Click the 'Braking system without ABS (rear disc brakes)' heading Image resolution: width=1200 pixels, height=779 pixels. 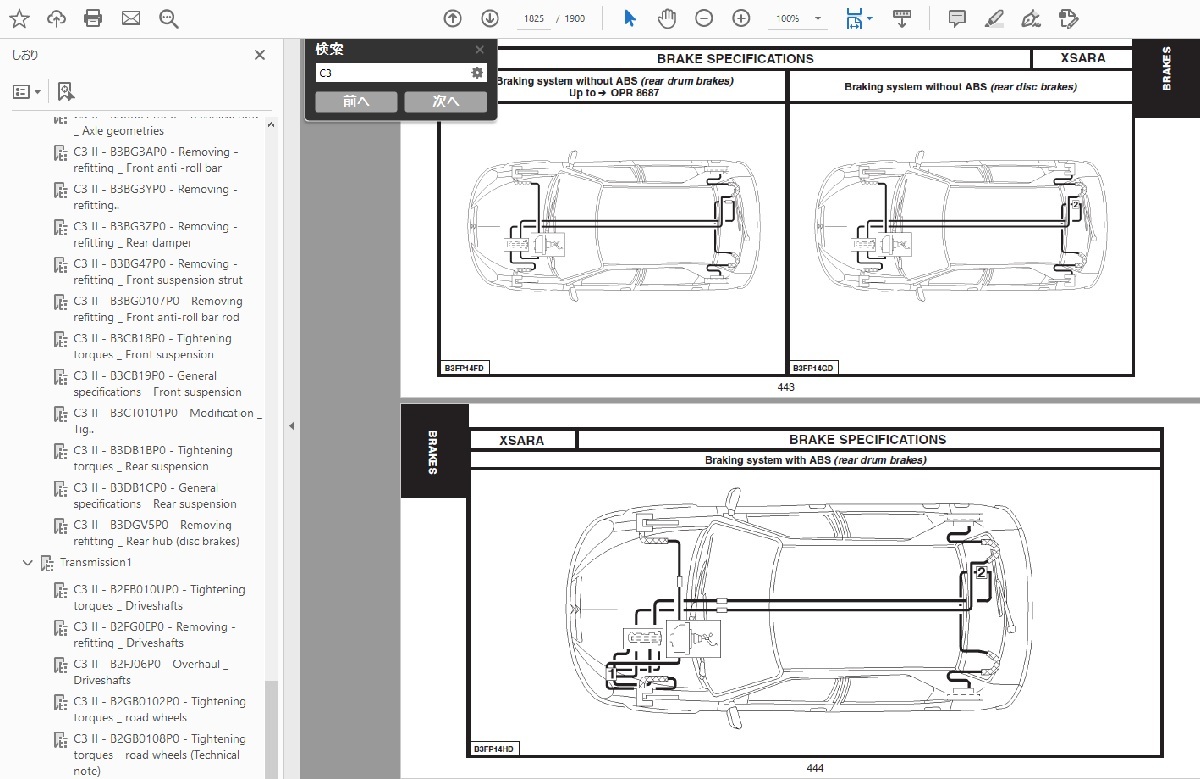pos(960,87)
